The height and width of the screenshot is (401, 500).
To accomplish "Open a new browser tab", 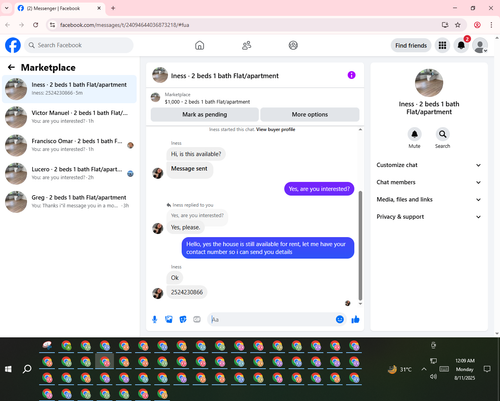I will point(113,8).
